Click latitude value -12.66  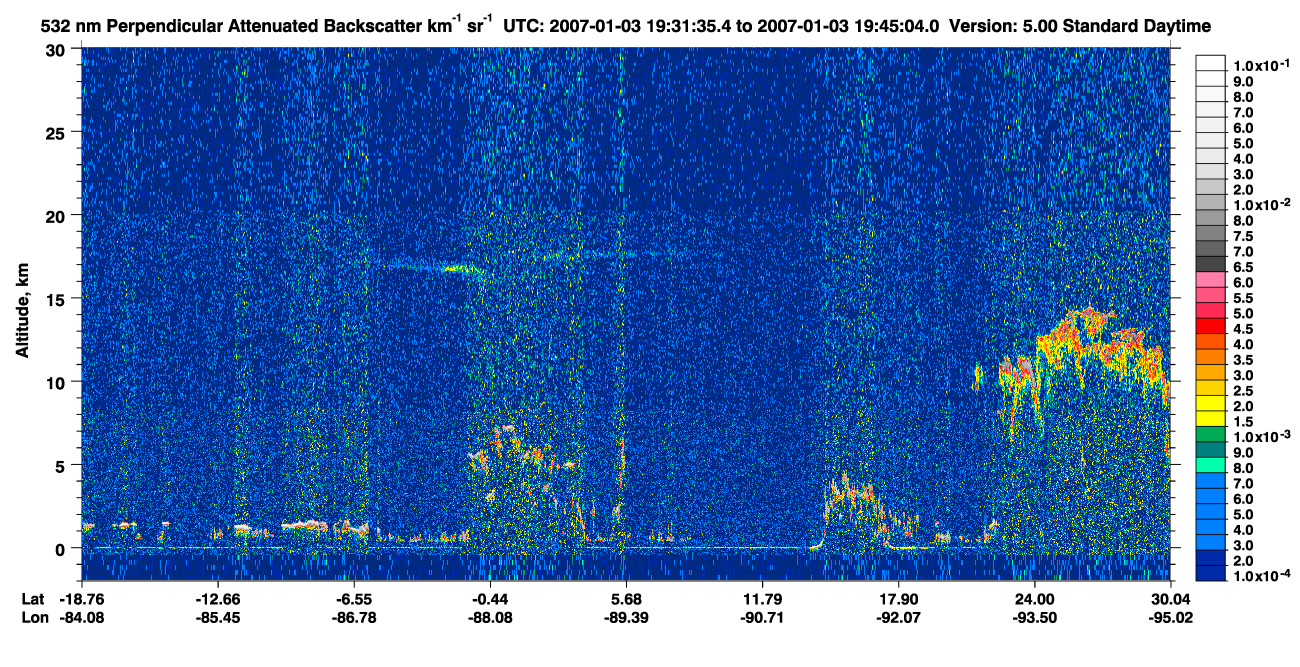pos(218,598)
